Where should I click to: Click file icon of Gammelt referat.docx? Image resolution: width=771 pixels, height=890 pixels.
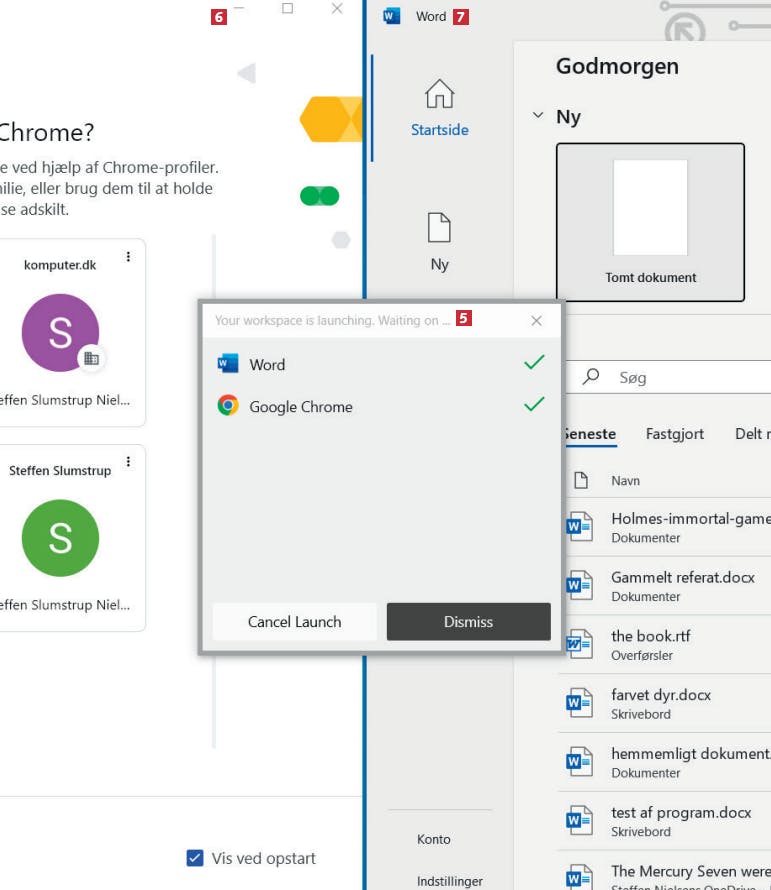[579, 585]
